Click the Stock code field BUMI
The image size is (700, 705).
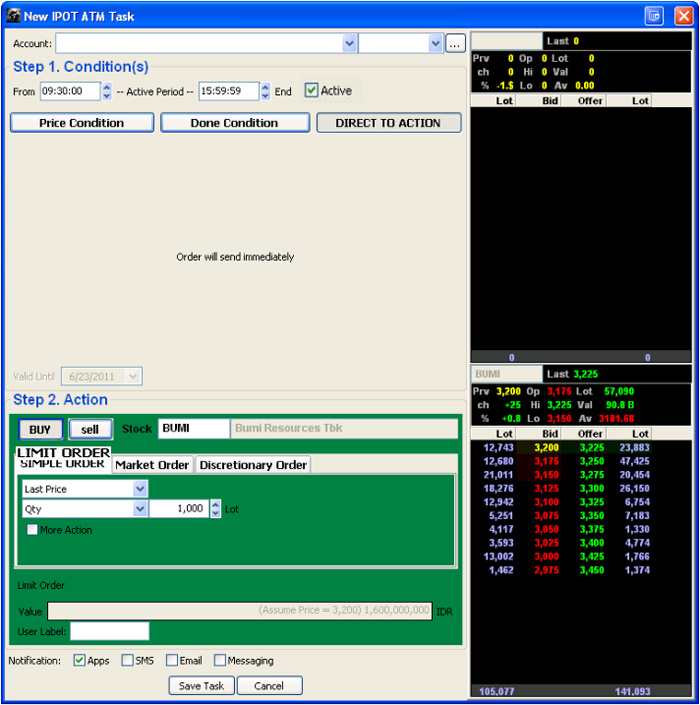(194, 428)
